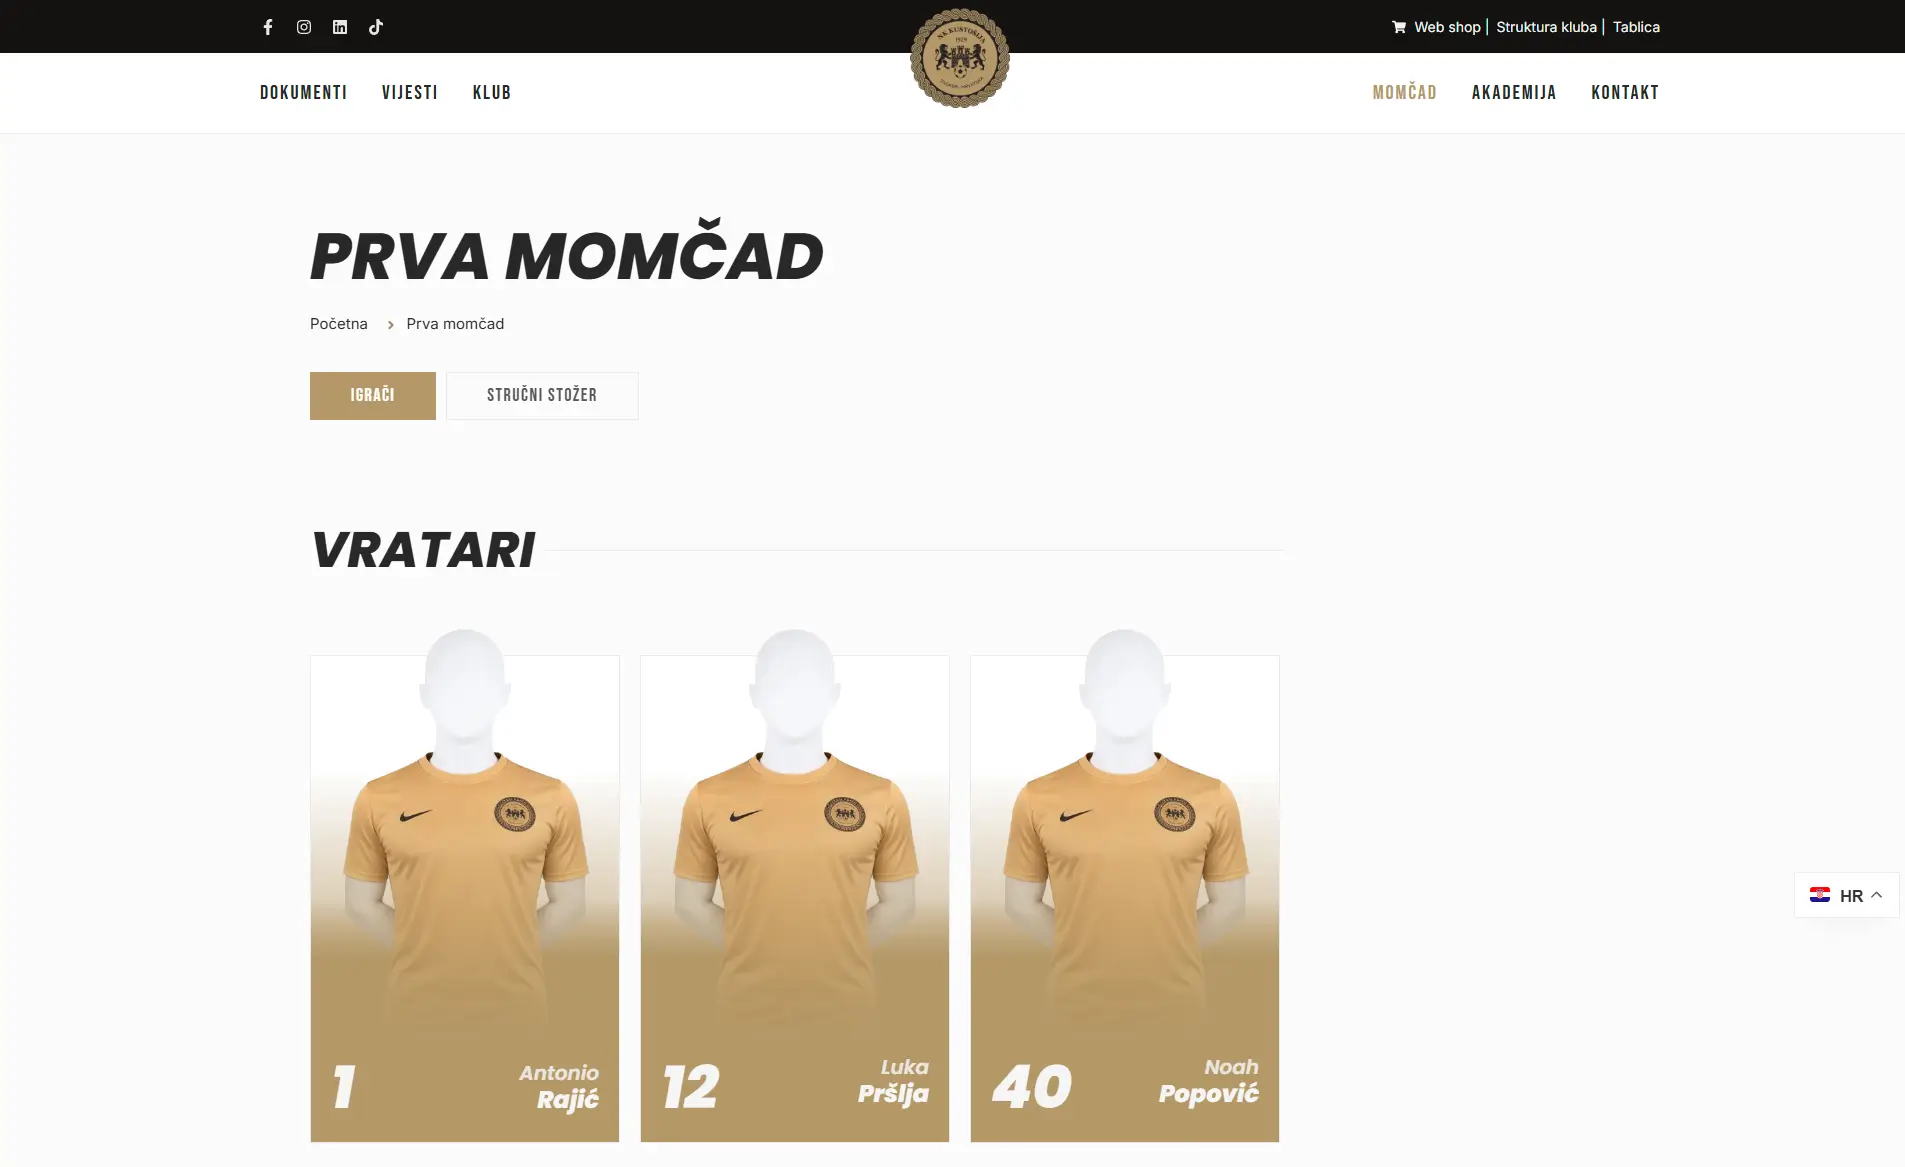
Task: Open the Klub menu item
Action: pyautogui.click(x=492, y=92)
